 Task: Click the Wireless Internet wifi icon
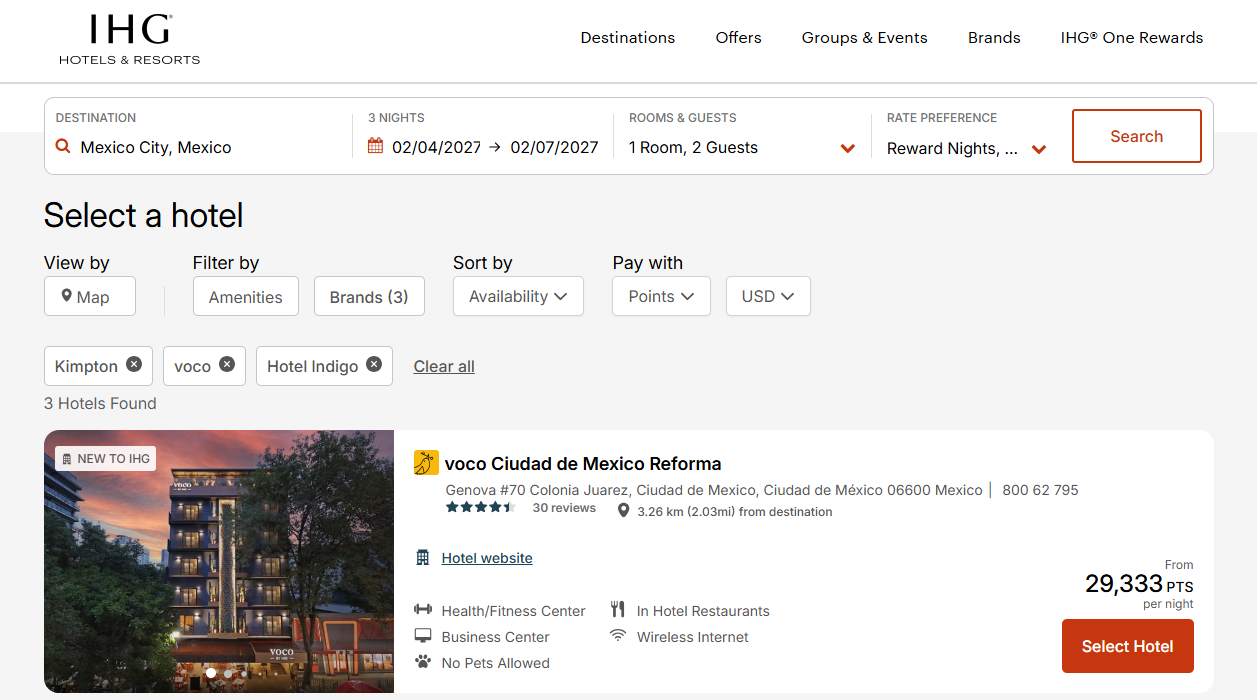point(618,635)
